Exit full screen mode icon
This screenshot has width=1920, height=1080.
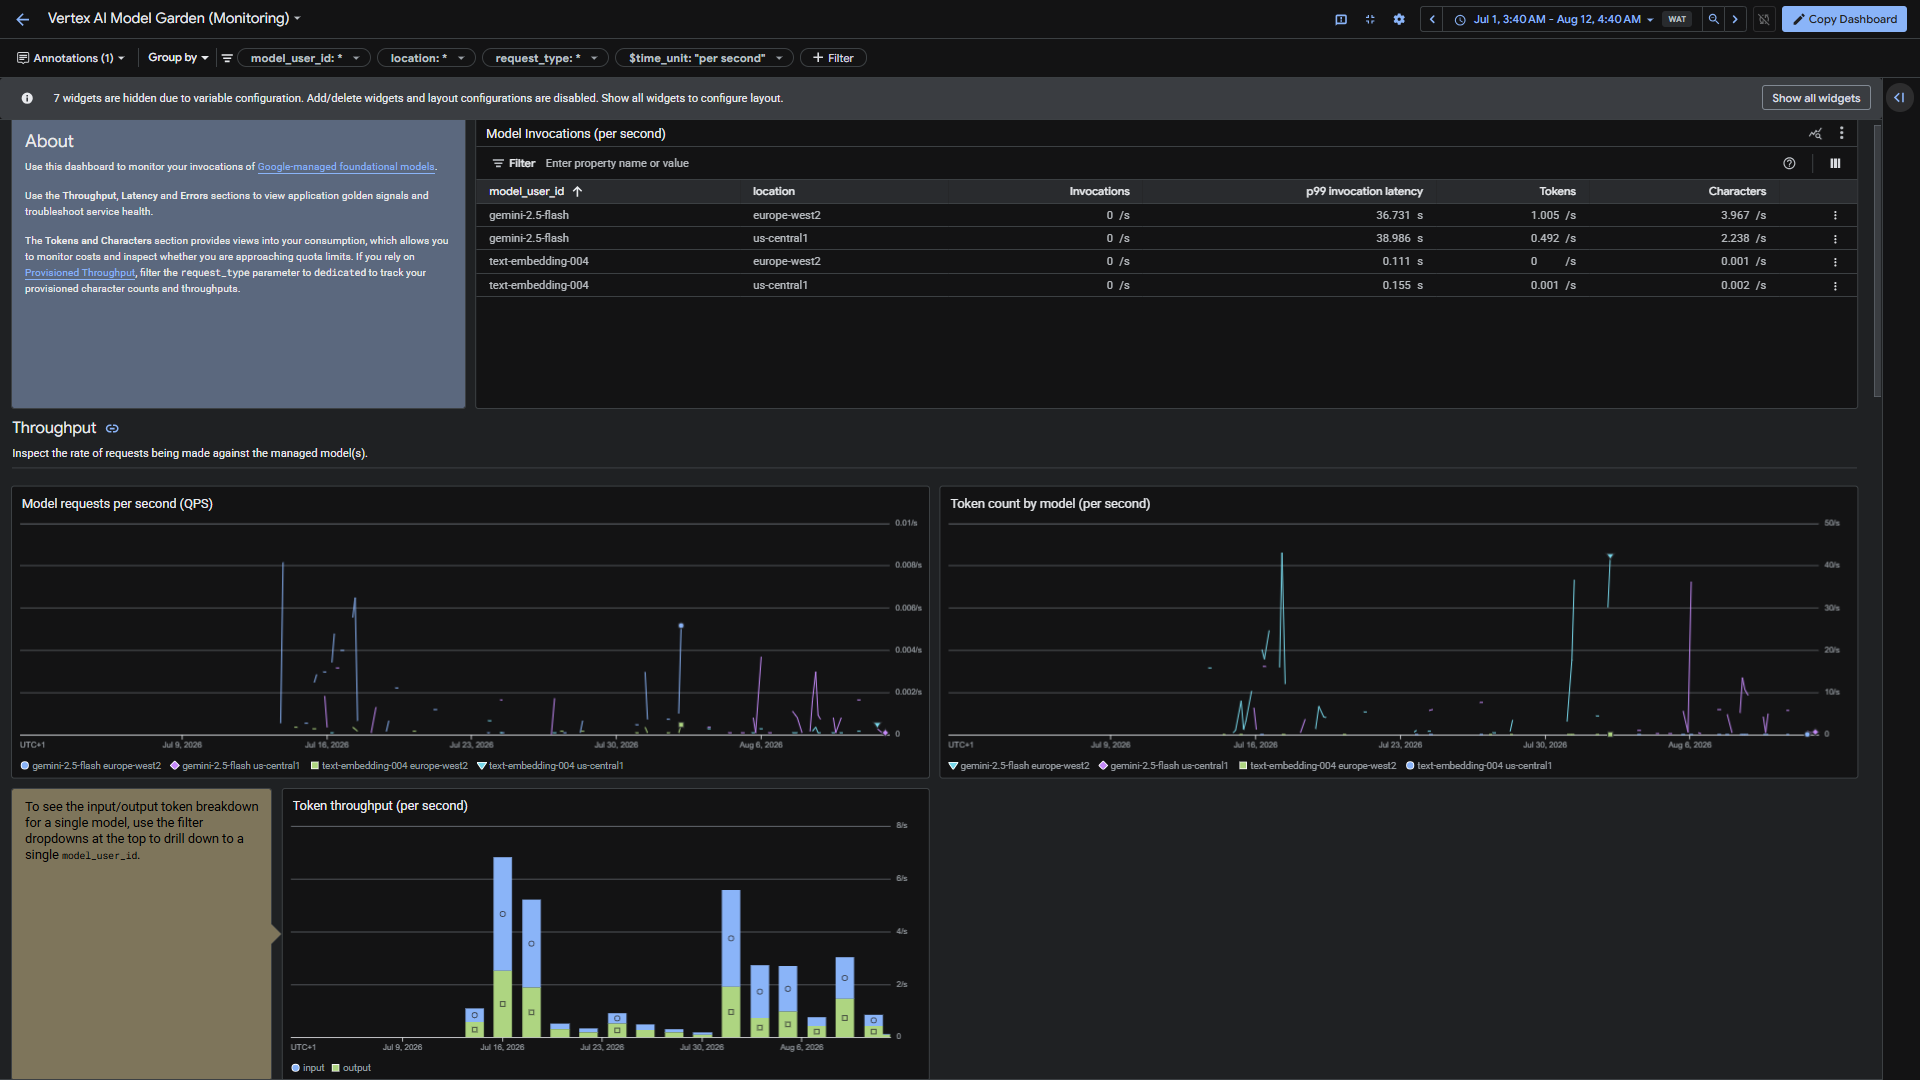coord(1370,19)
